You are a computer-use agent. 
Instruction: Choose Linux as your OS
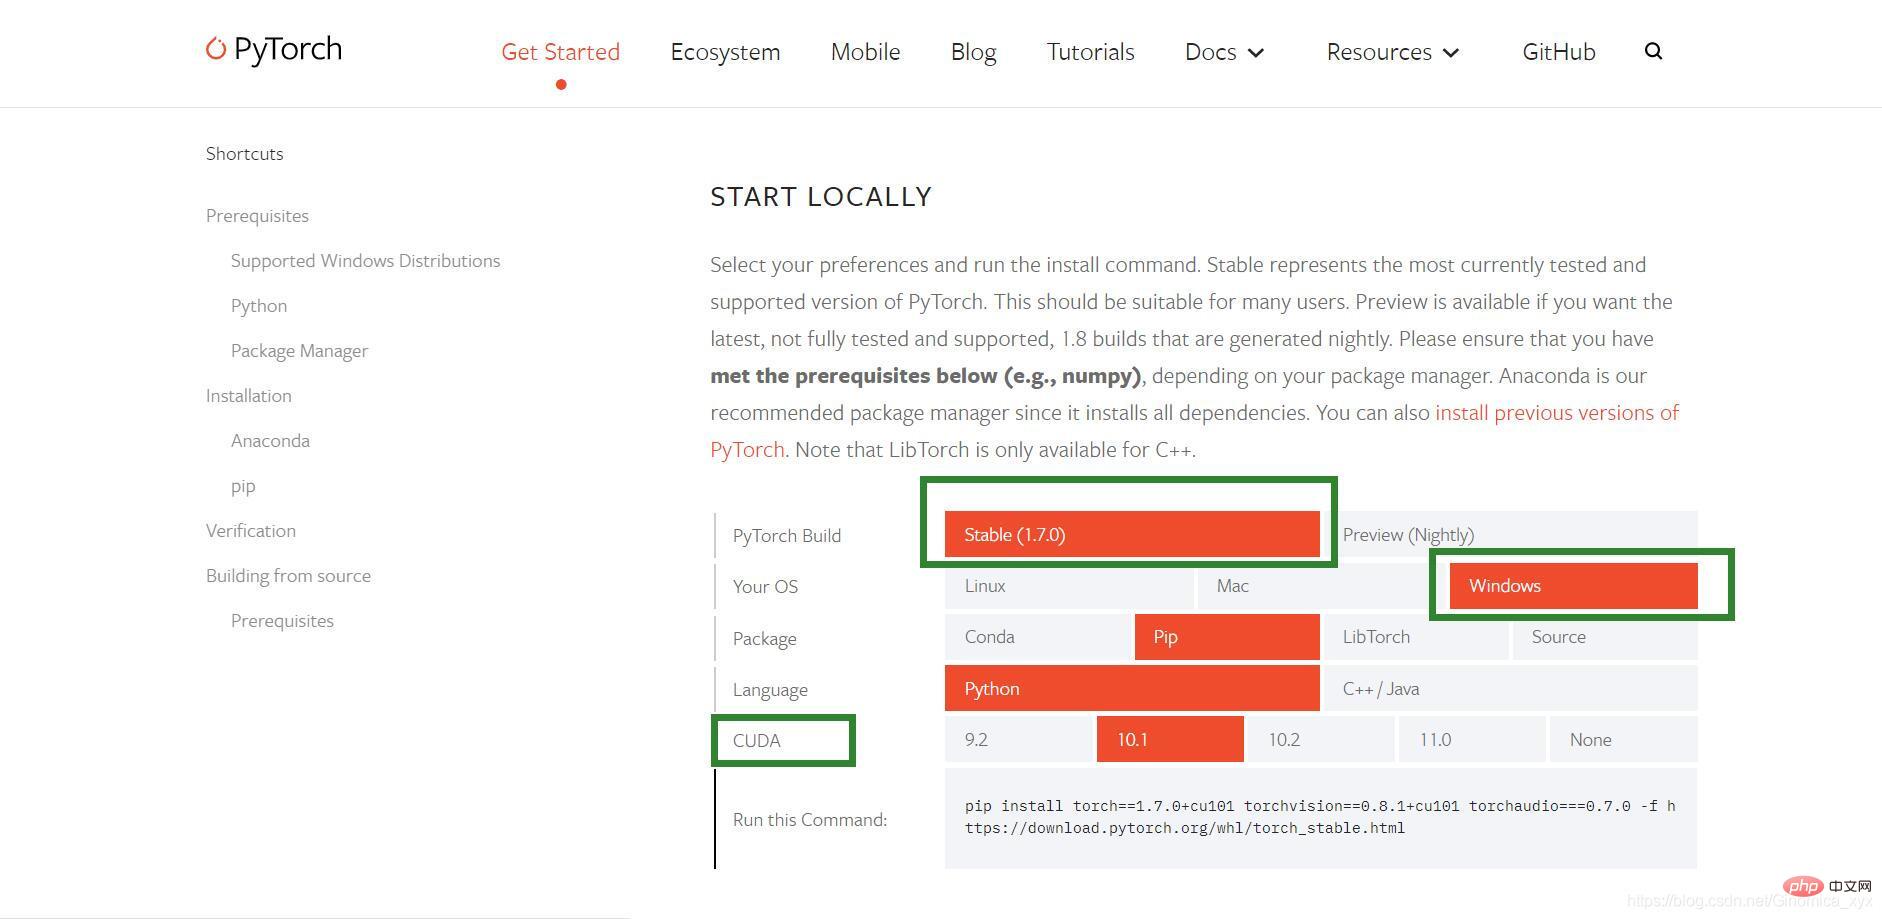1068,586
